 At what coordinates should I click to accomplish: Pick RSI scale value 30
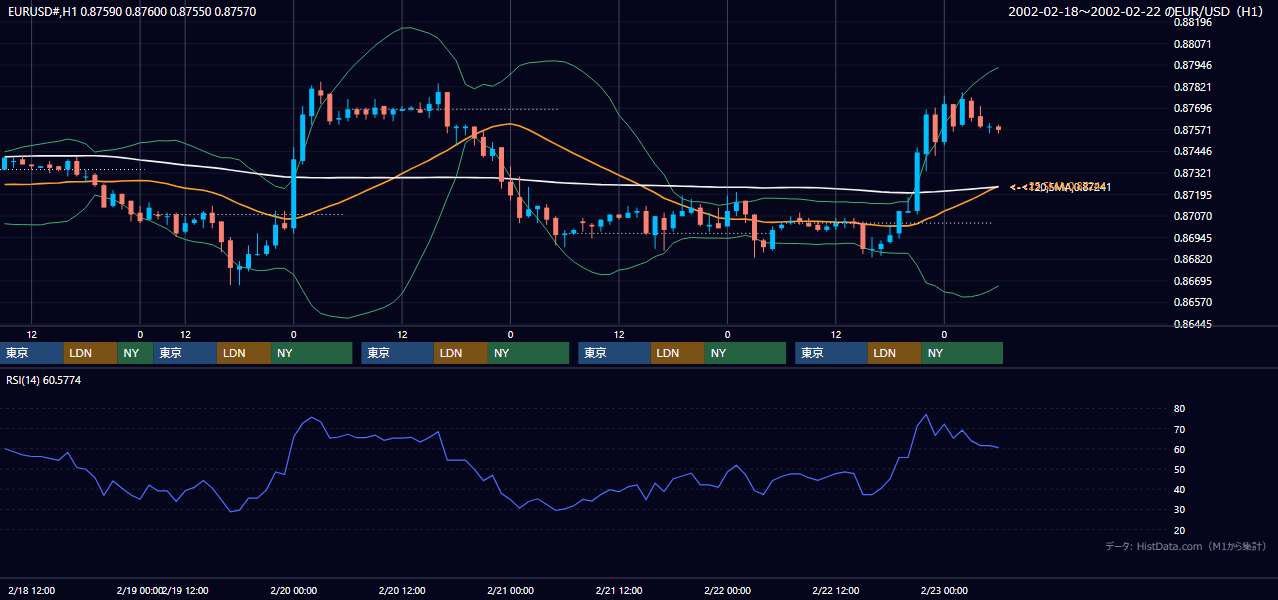[1179, 510]
